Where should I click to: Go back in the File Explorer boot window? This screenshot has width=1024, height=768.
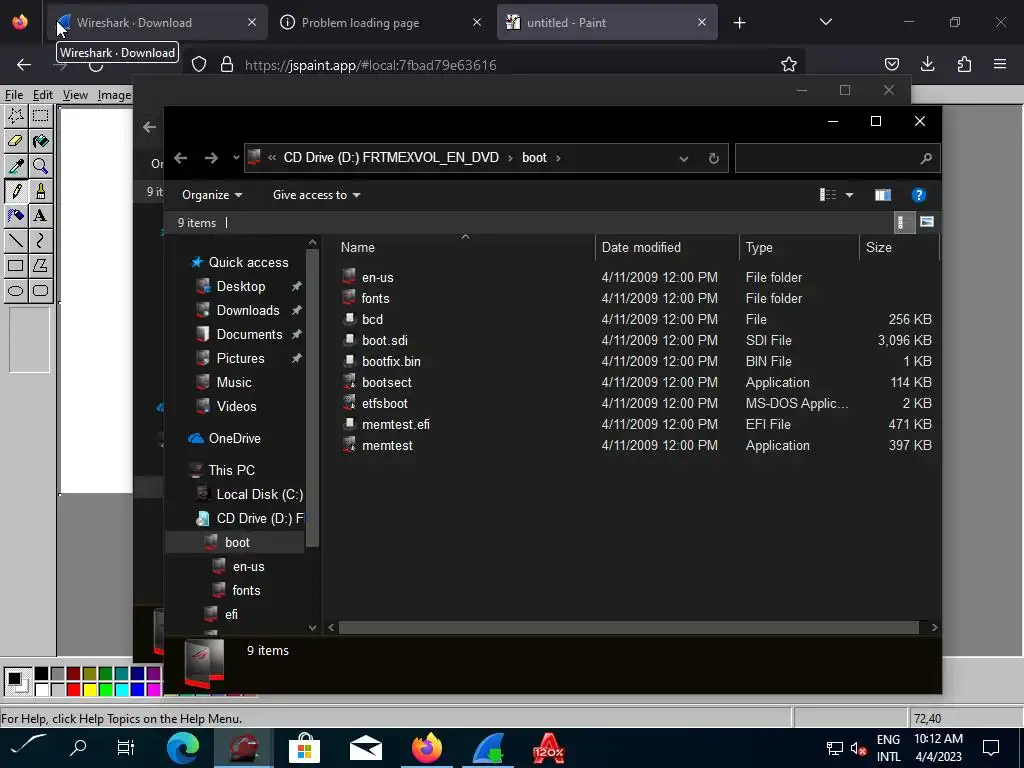(x=181, y=158)
